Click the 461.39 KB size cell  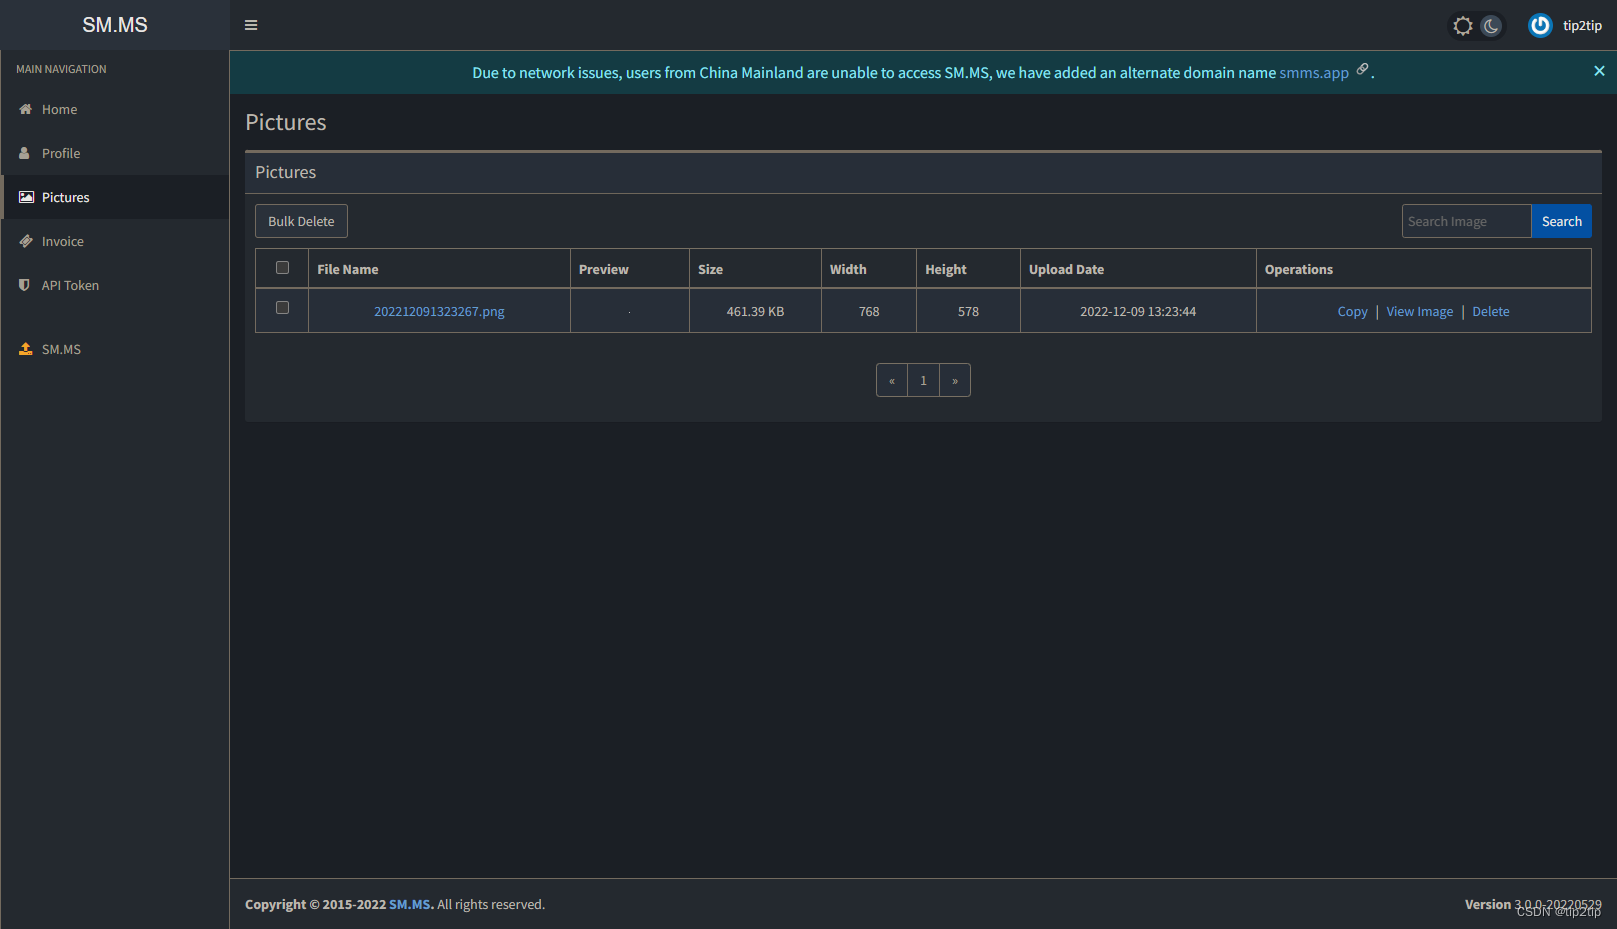[755, 312]
